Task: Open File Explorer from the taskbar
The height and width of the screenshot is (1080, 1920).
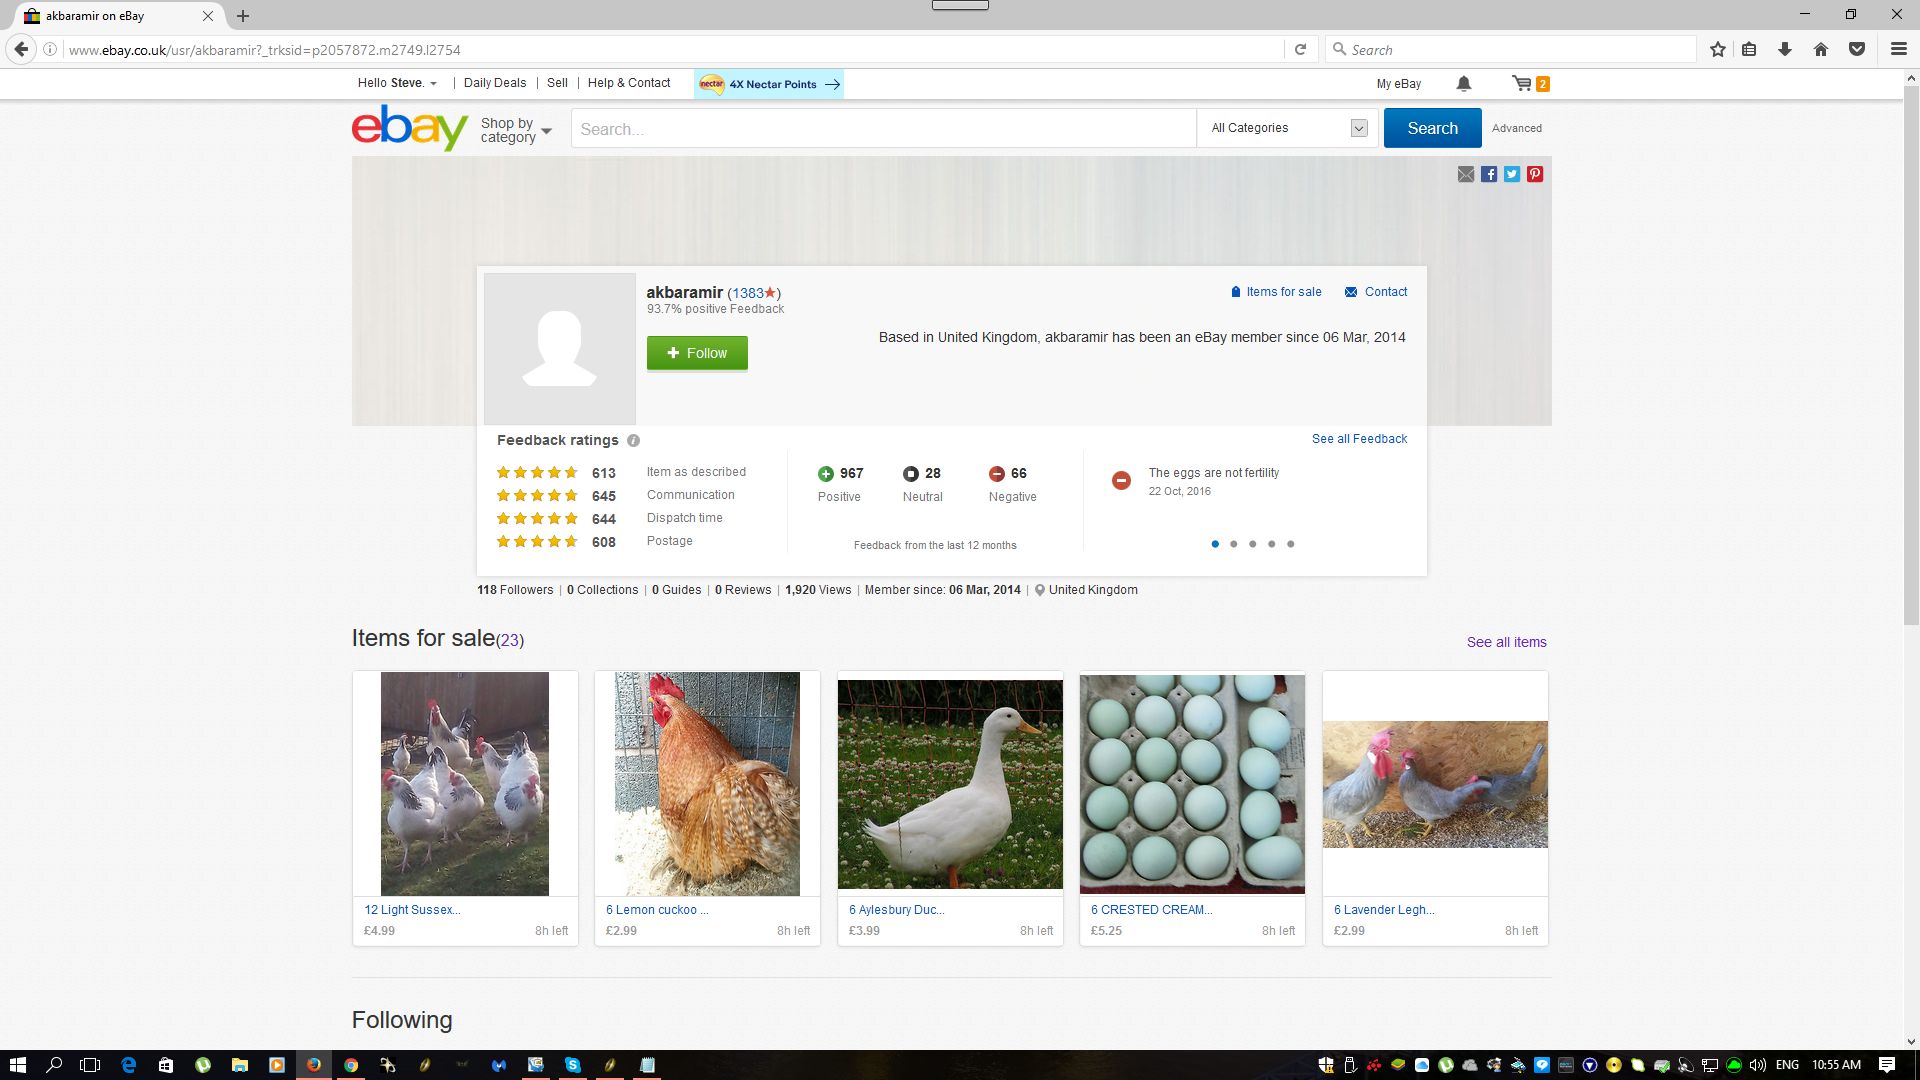Action: (x=240, y=1065)
